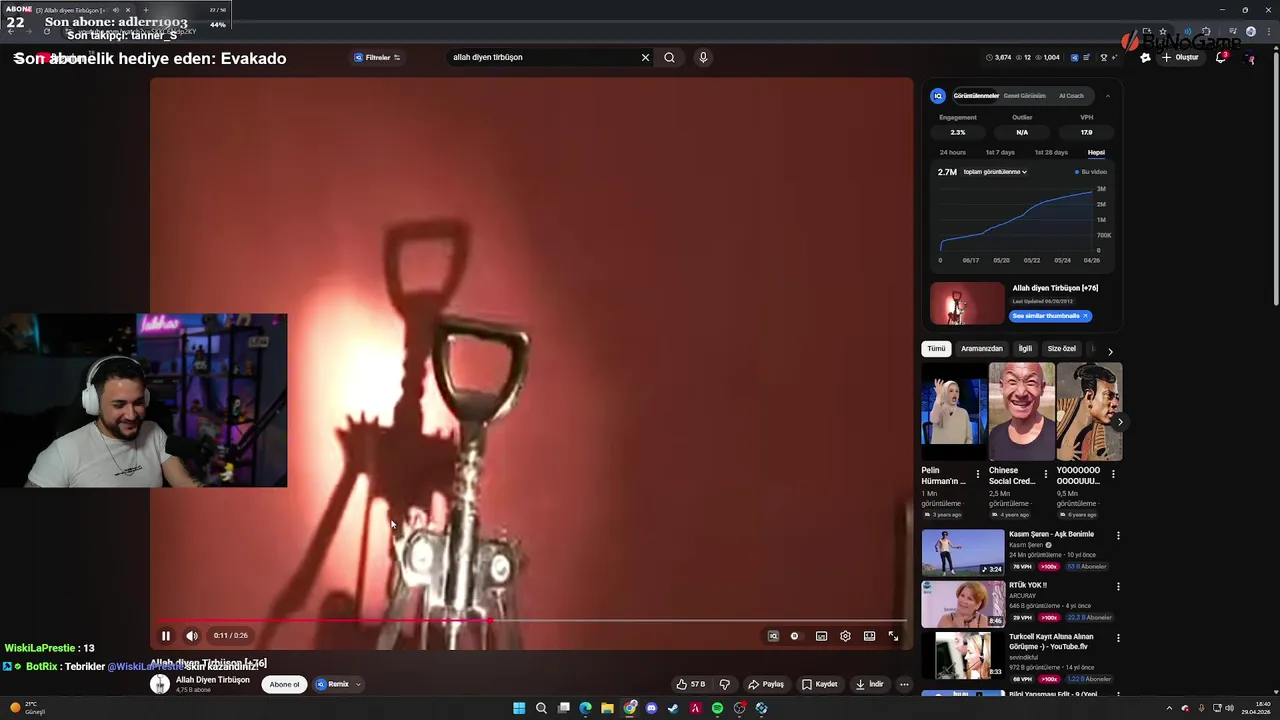Screen dimensions: 1280x720
Task: Select the İlgili filter chip
Action: (1025, 349)
